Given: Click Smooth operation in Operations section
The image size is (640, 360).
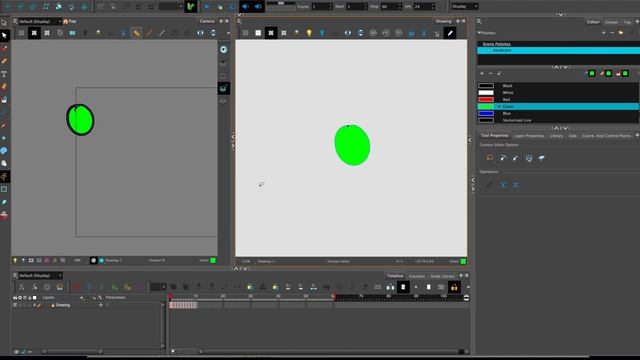Looking at the screenshot, I should (489, 185).
